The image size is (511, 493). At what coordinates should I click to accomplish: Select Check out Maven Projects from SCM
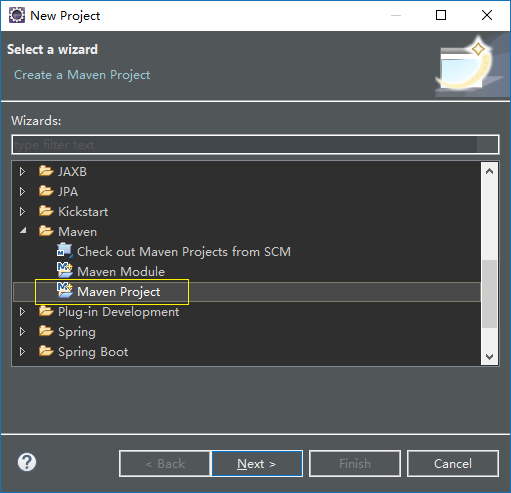click(x=184, y=252)
